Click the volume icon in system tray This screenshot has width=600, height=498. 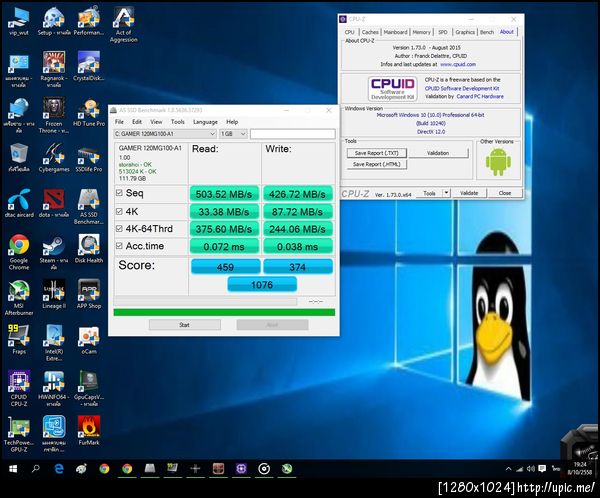click(x=530, y=469)
